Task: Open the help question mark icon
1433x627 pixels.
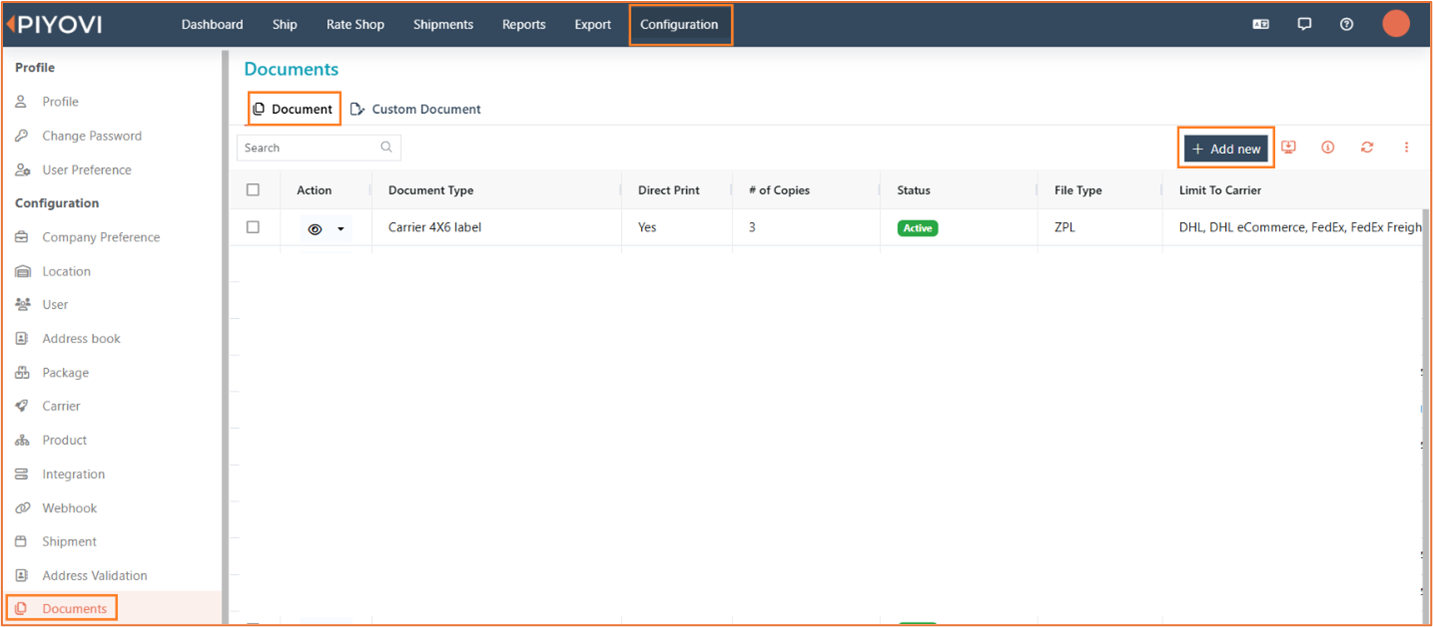Action: pos(1347,24)
